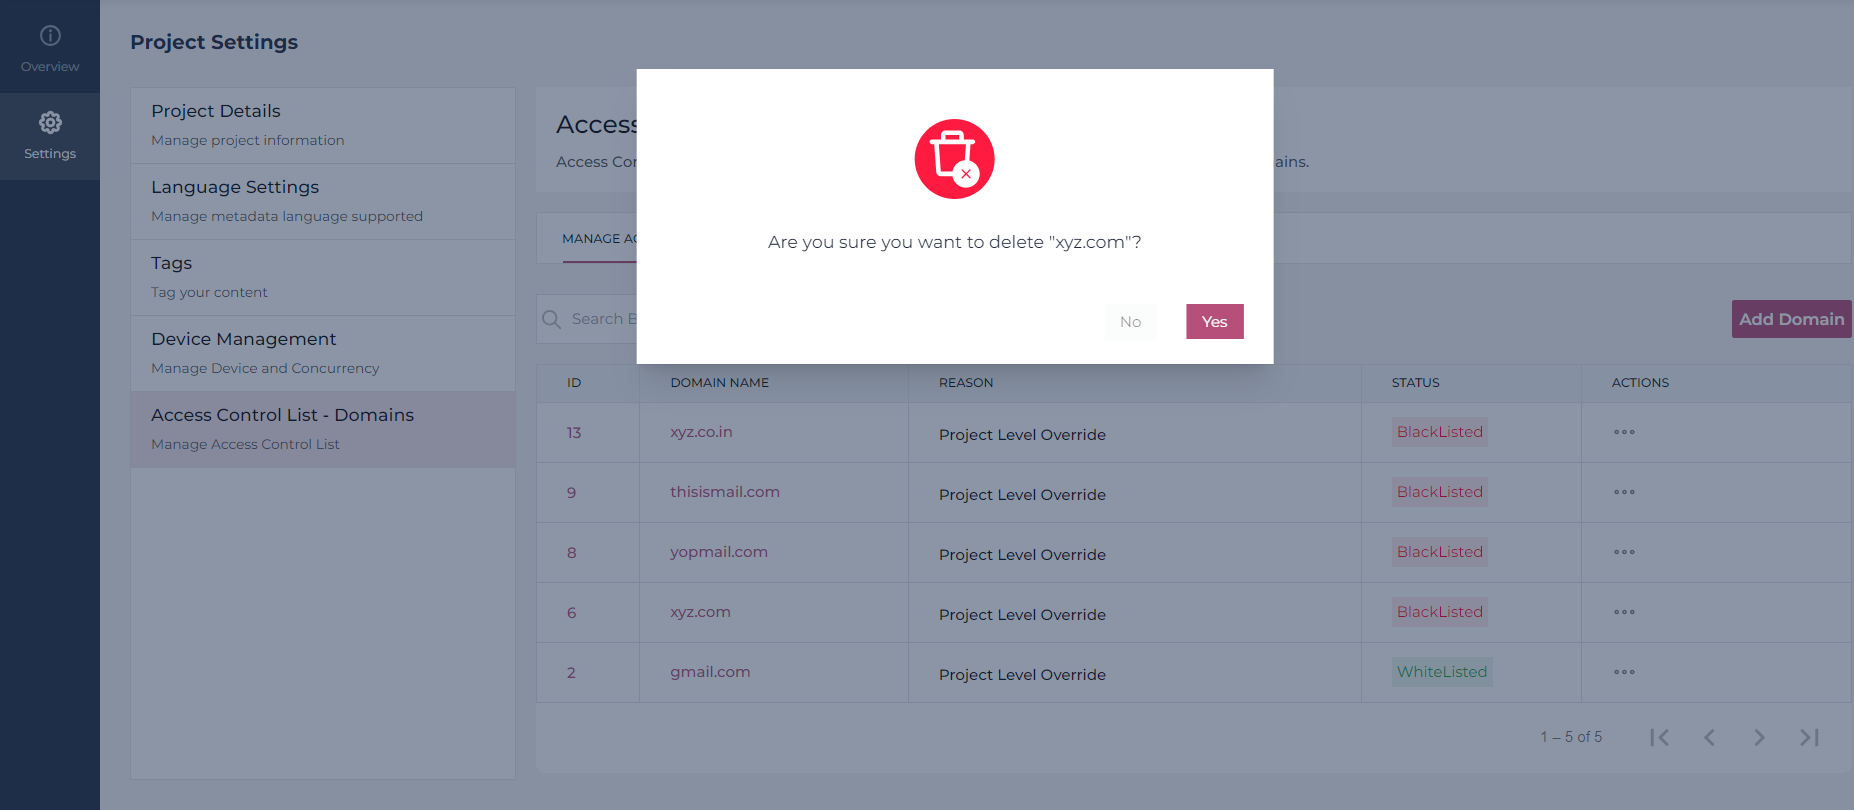1854x810 pixels.
Task: Jump to the last page icon
Action: click(1809, 737)
